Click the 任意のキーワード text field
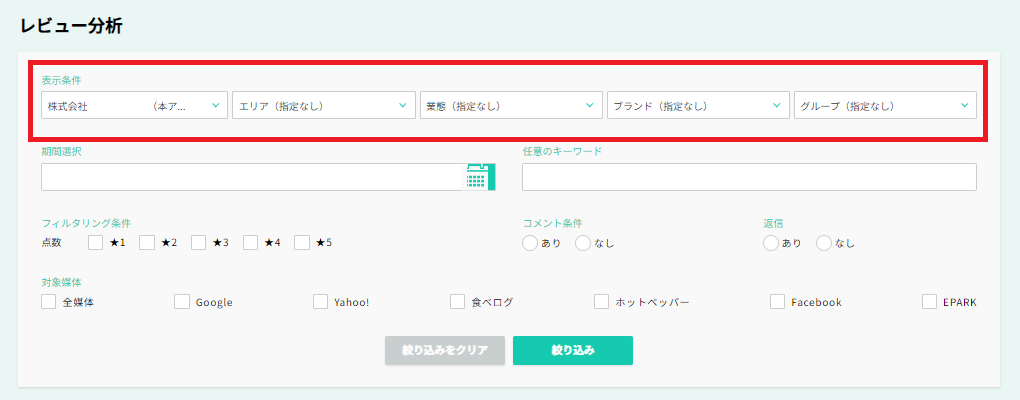Viewport: 1020px width, 400px height. [x=748, y=177]
